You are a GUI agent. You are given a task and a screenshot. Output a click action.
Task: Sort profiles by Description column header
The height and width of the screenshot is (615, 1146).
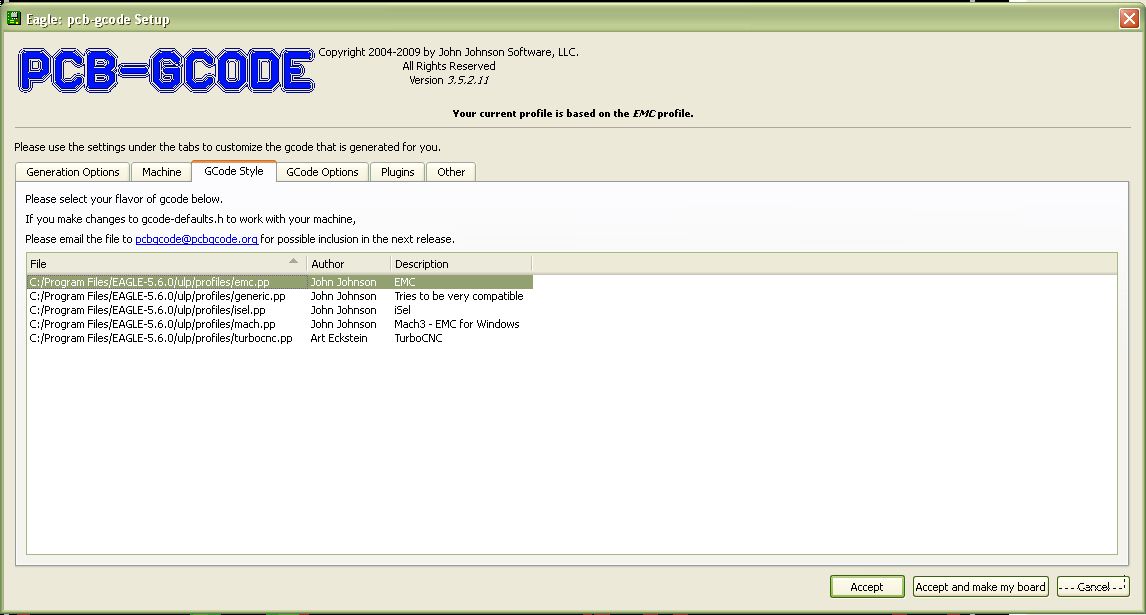point(460,264)
